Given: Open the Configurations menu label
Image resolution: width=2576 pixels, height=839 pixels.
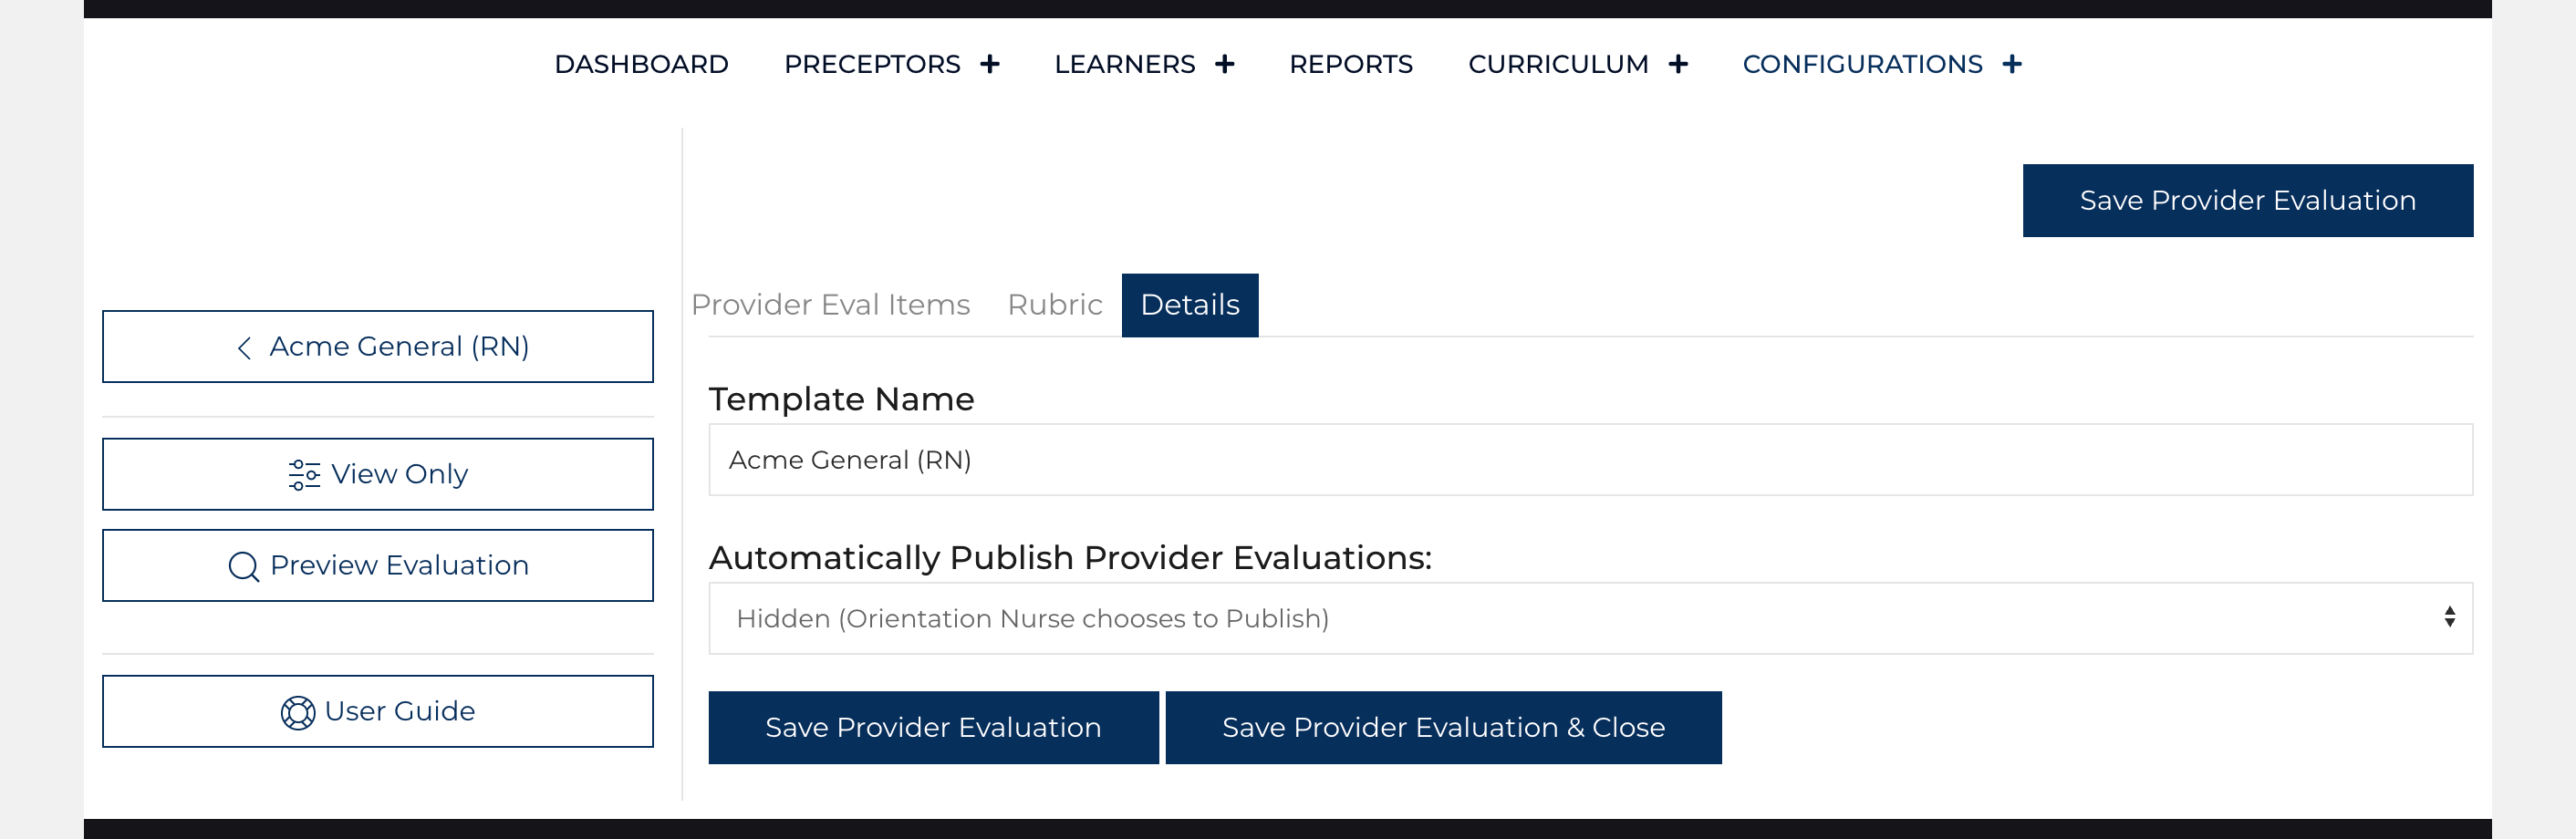Looking at the screenshot, I should tap(1861, 64).
